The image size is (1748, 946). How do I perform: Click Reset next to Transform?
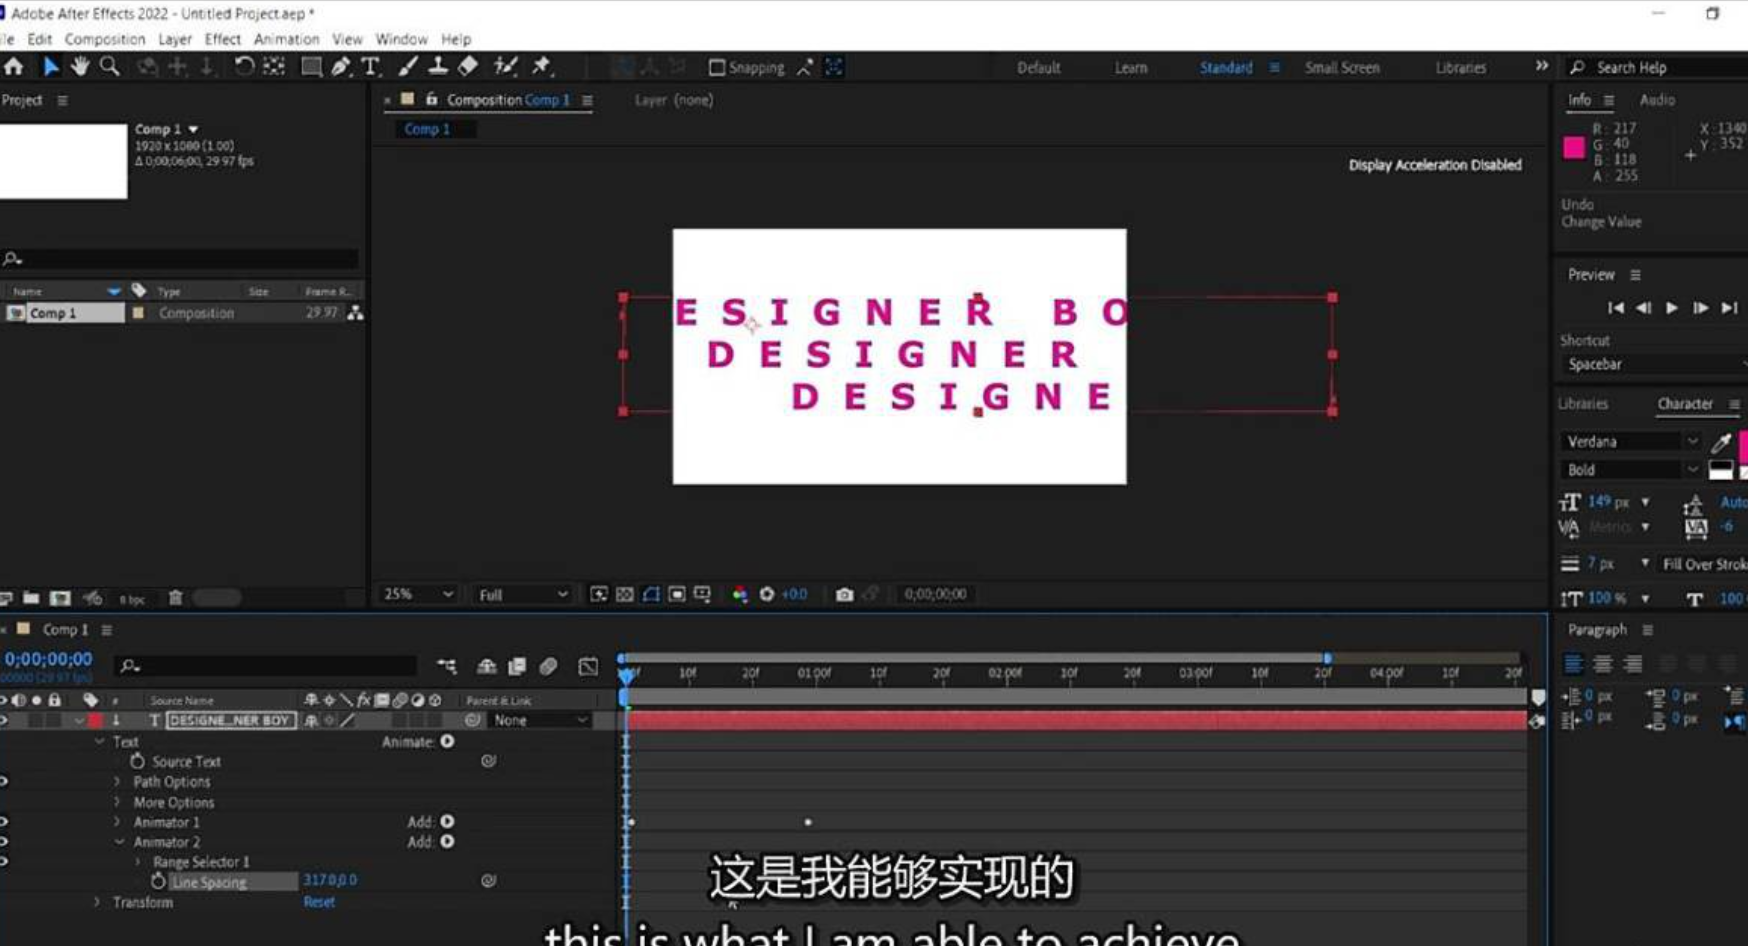pyautogui.click(x=319, y=902)
